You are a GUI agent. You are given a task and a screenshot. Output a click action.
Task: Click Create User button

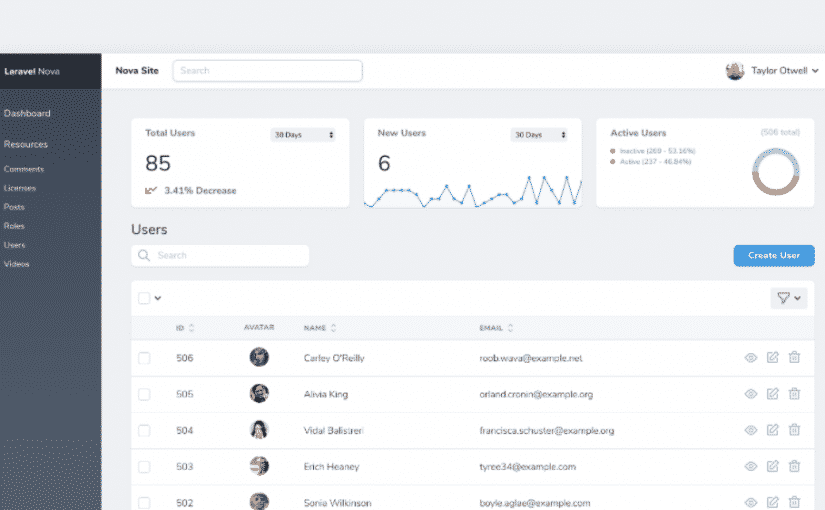774,255
